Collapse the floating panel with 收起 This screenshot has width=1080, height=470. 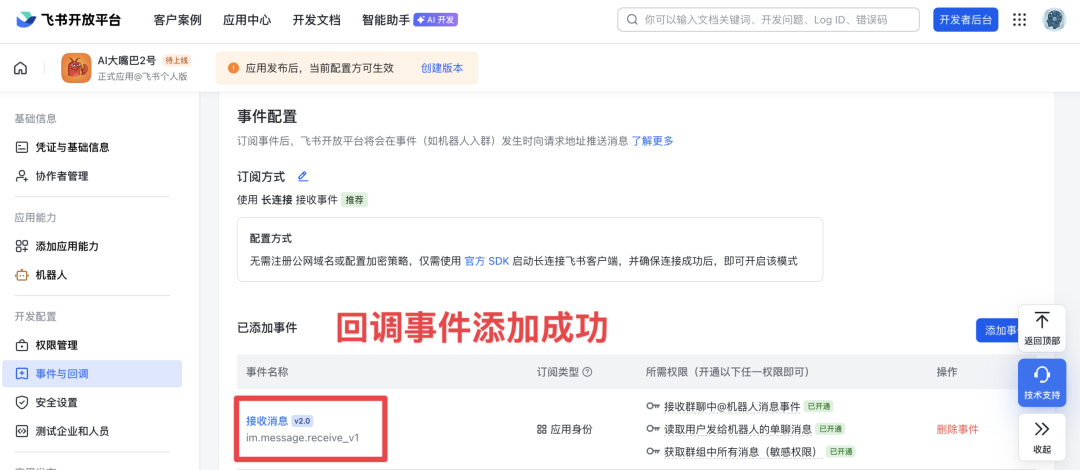tap(1041, 437)
